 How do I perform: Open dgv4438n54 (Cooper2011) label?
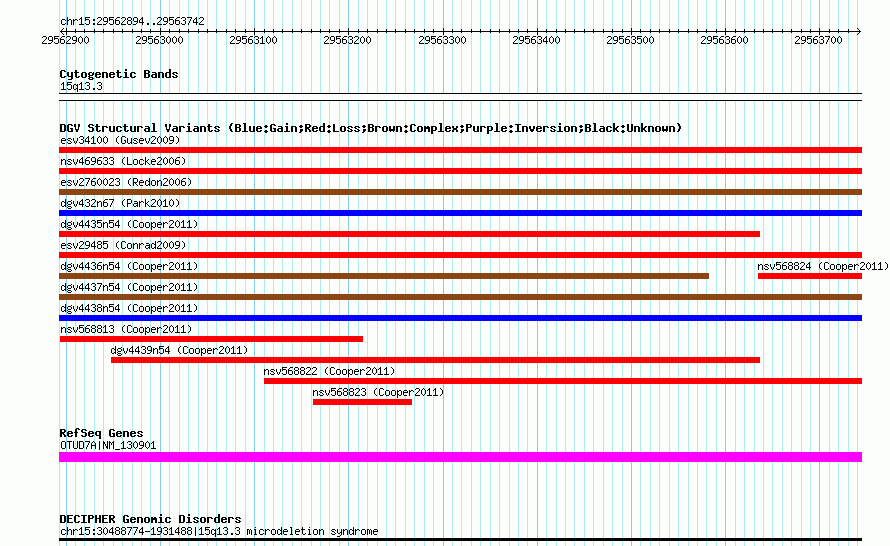tap(129, 308)
